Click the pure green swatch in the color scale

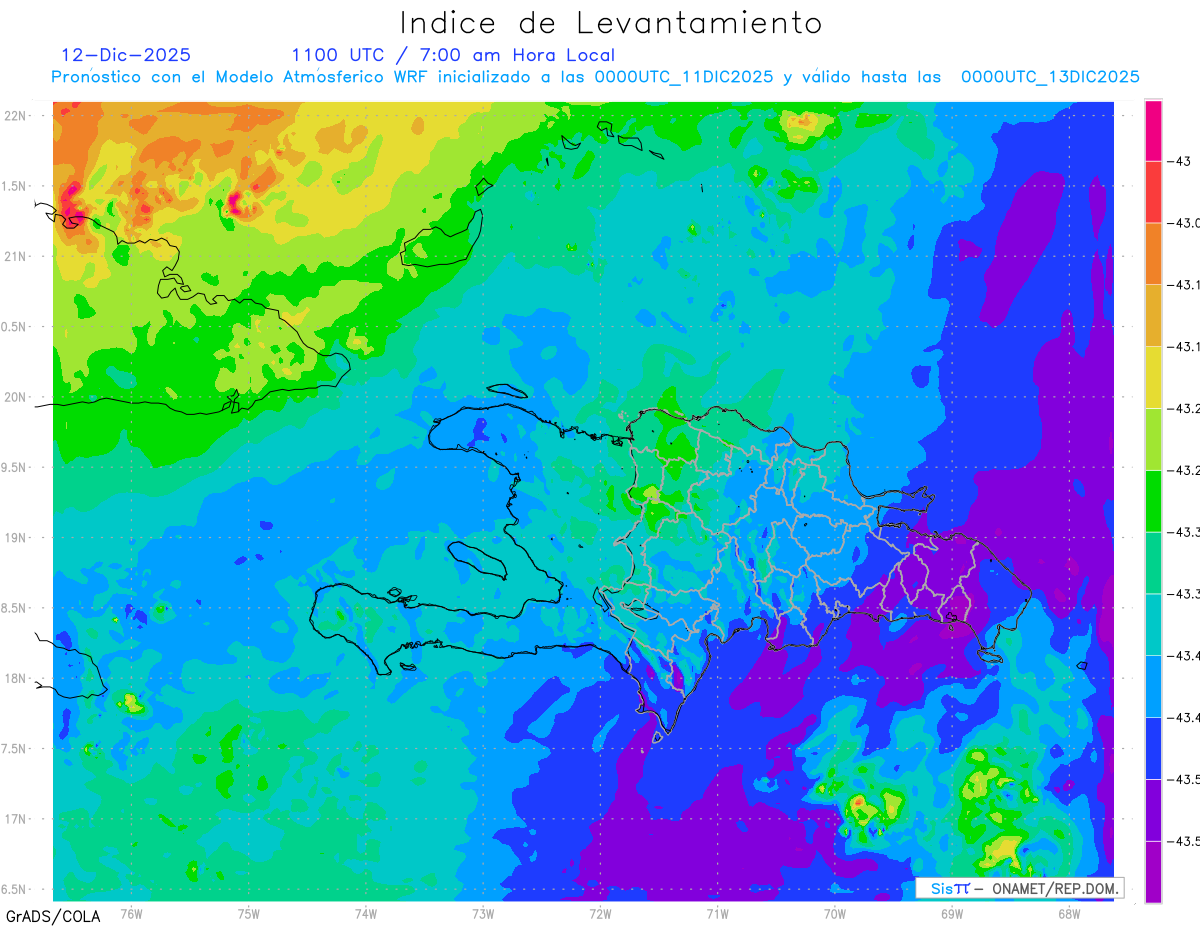tap(1153, 501)
